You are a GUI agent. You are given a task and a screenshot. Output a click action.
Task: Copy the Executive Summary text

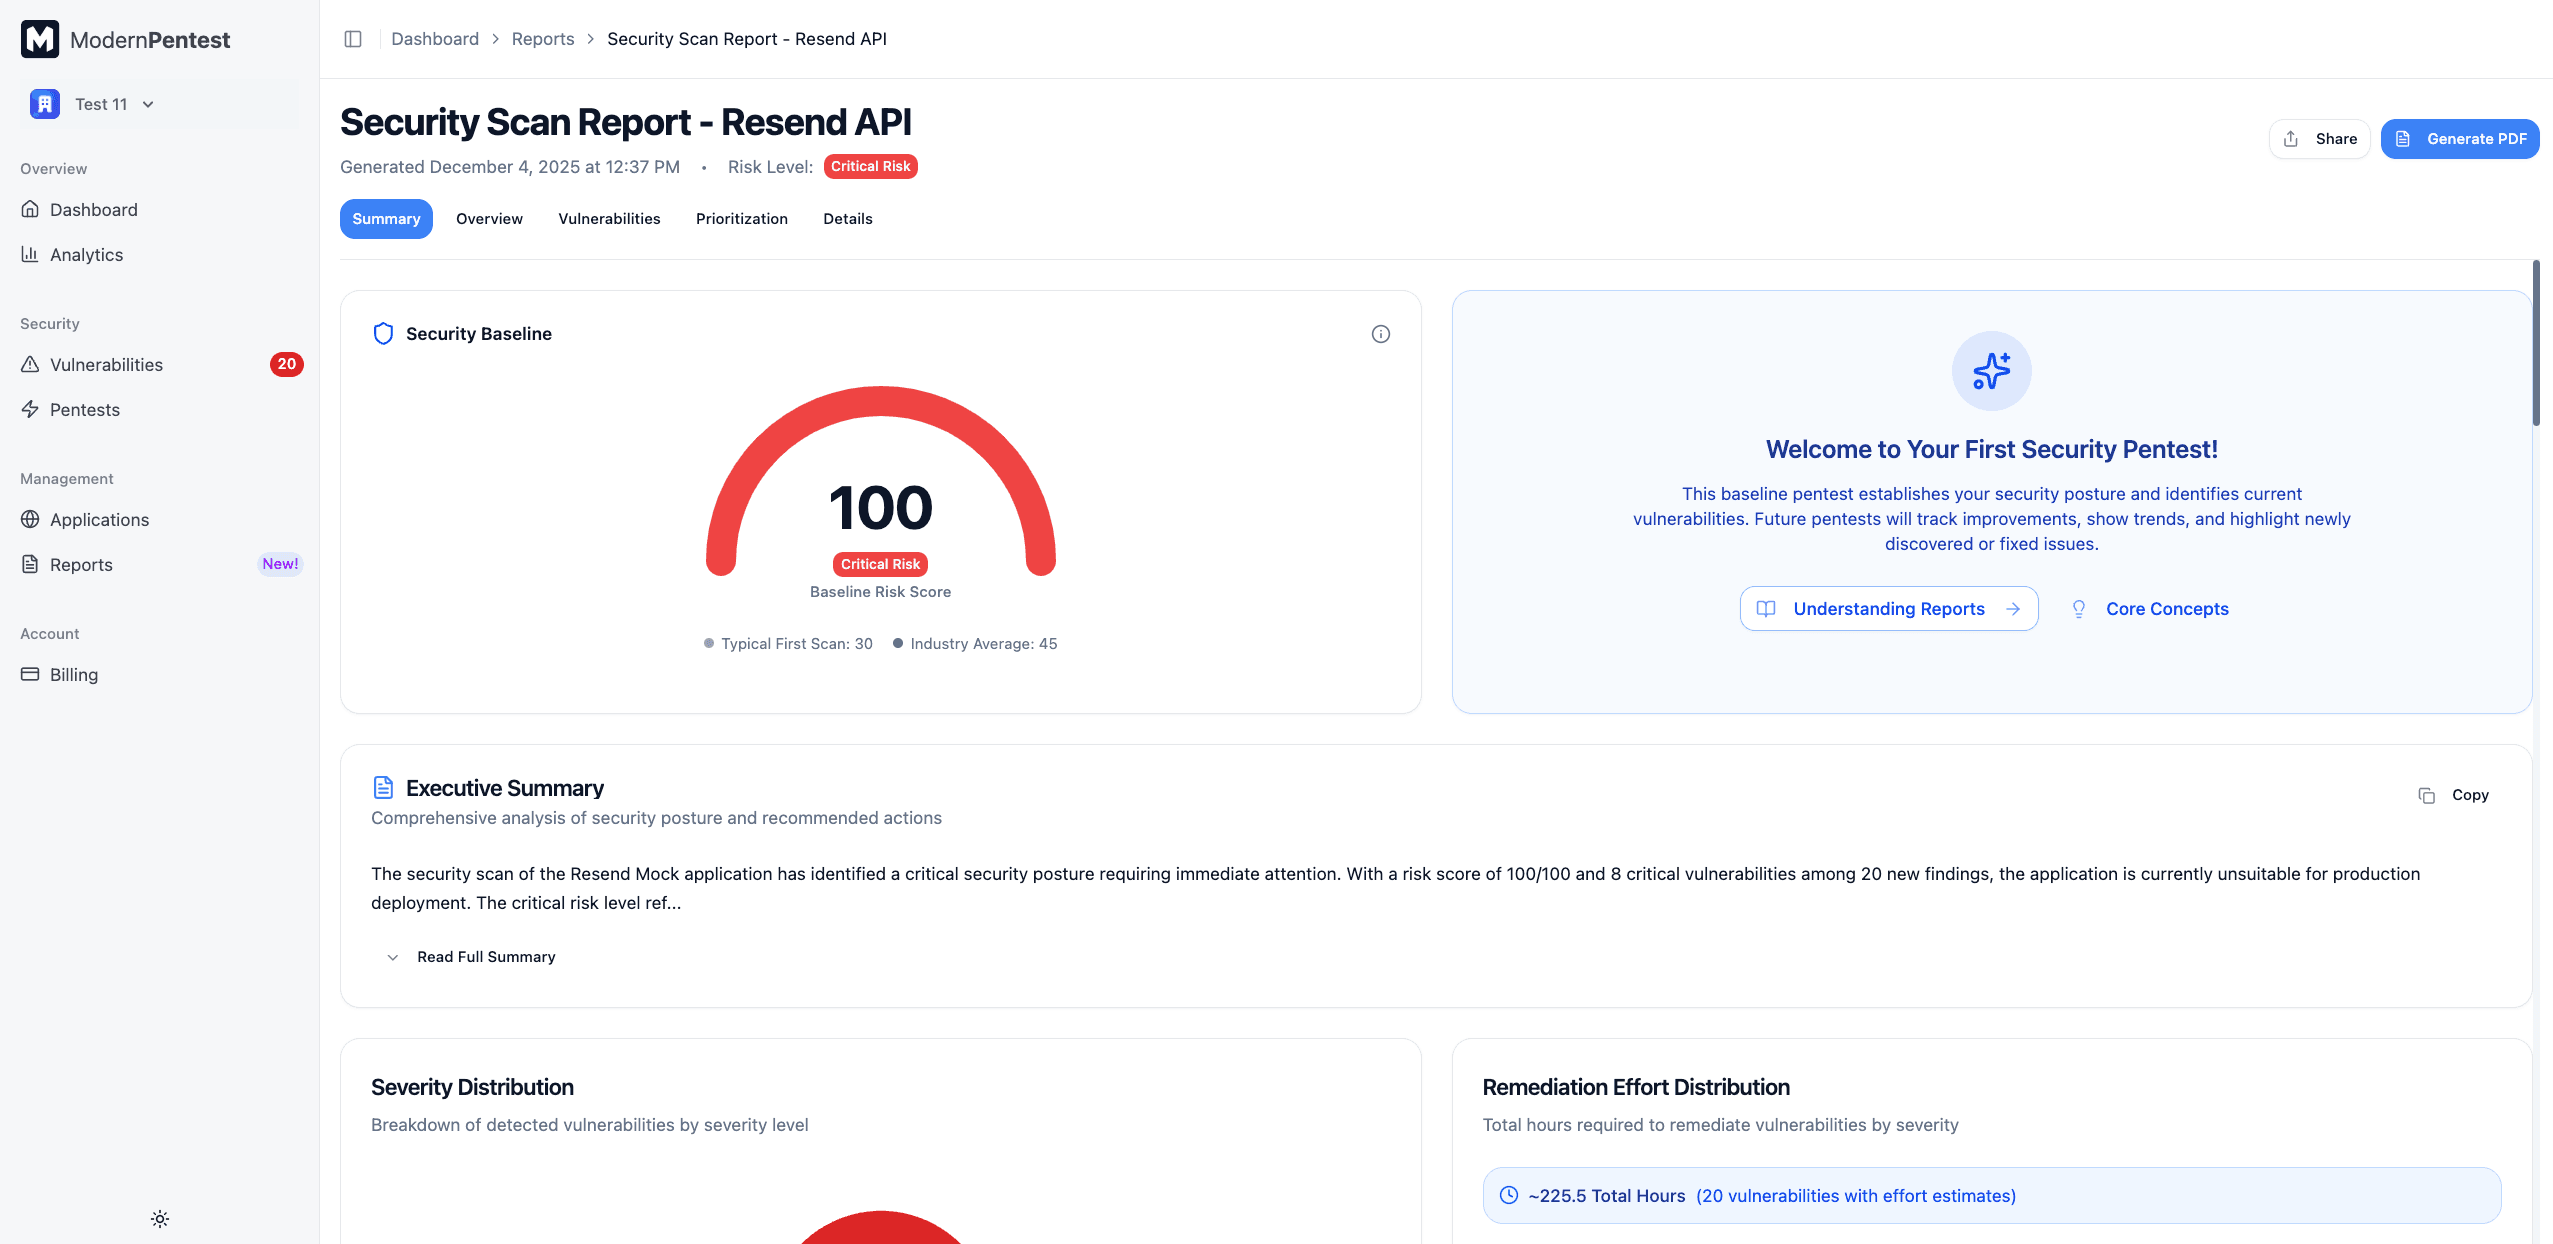click(x=2454, y=794)
